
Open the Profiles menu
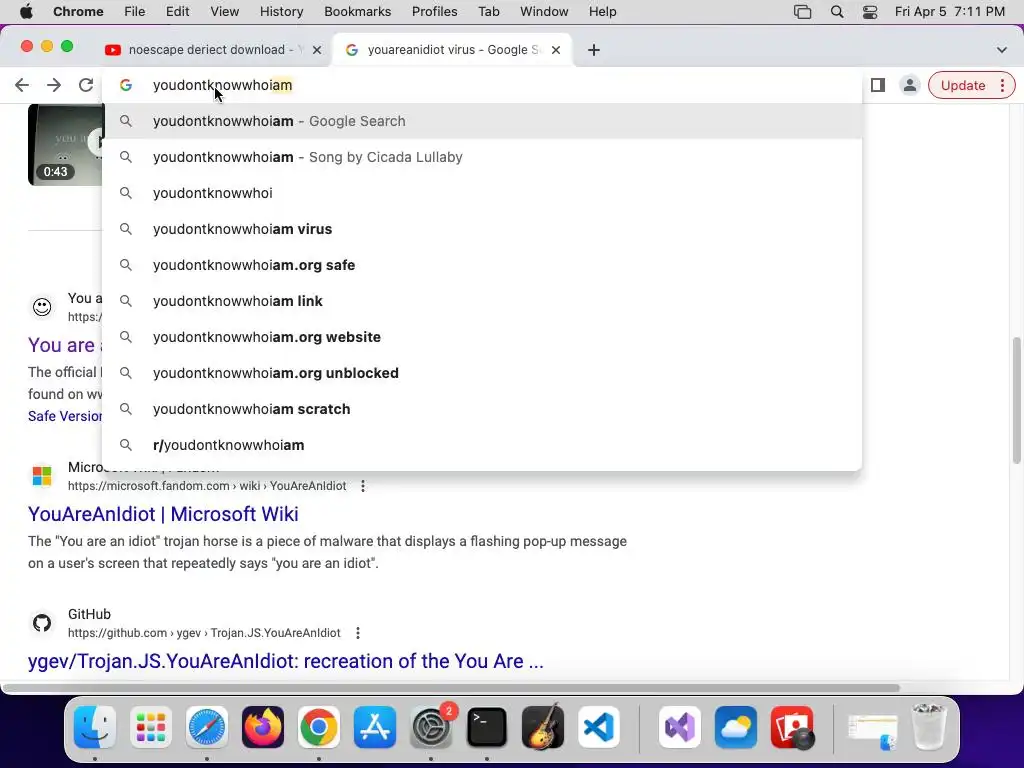[434, 11]
